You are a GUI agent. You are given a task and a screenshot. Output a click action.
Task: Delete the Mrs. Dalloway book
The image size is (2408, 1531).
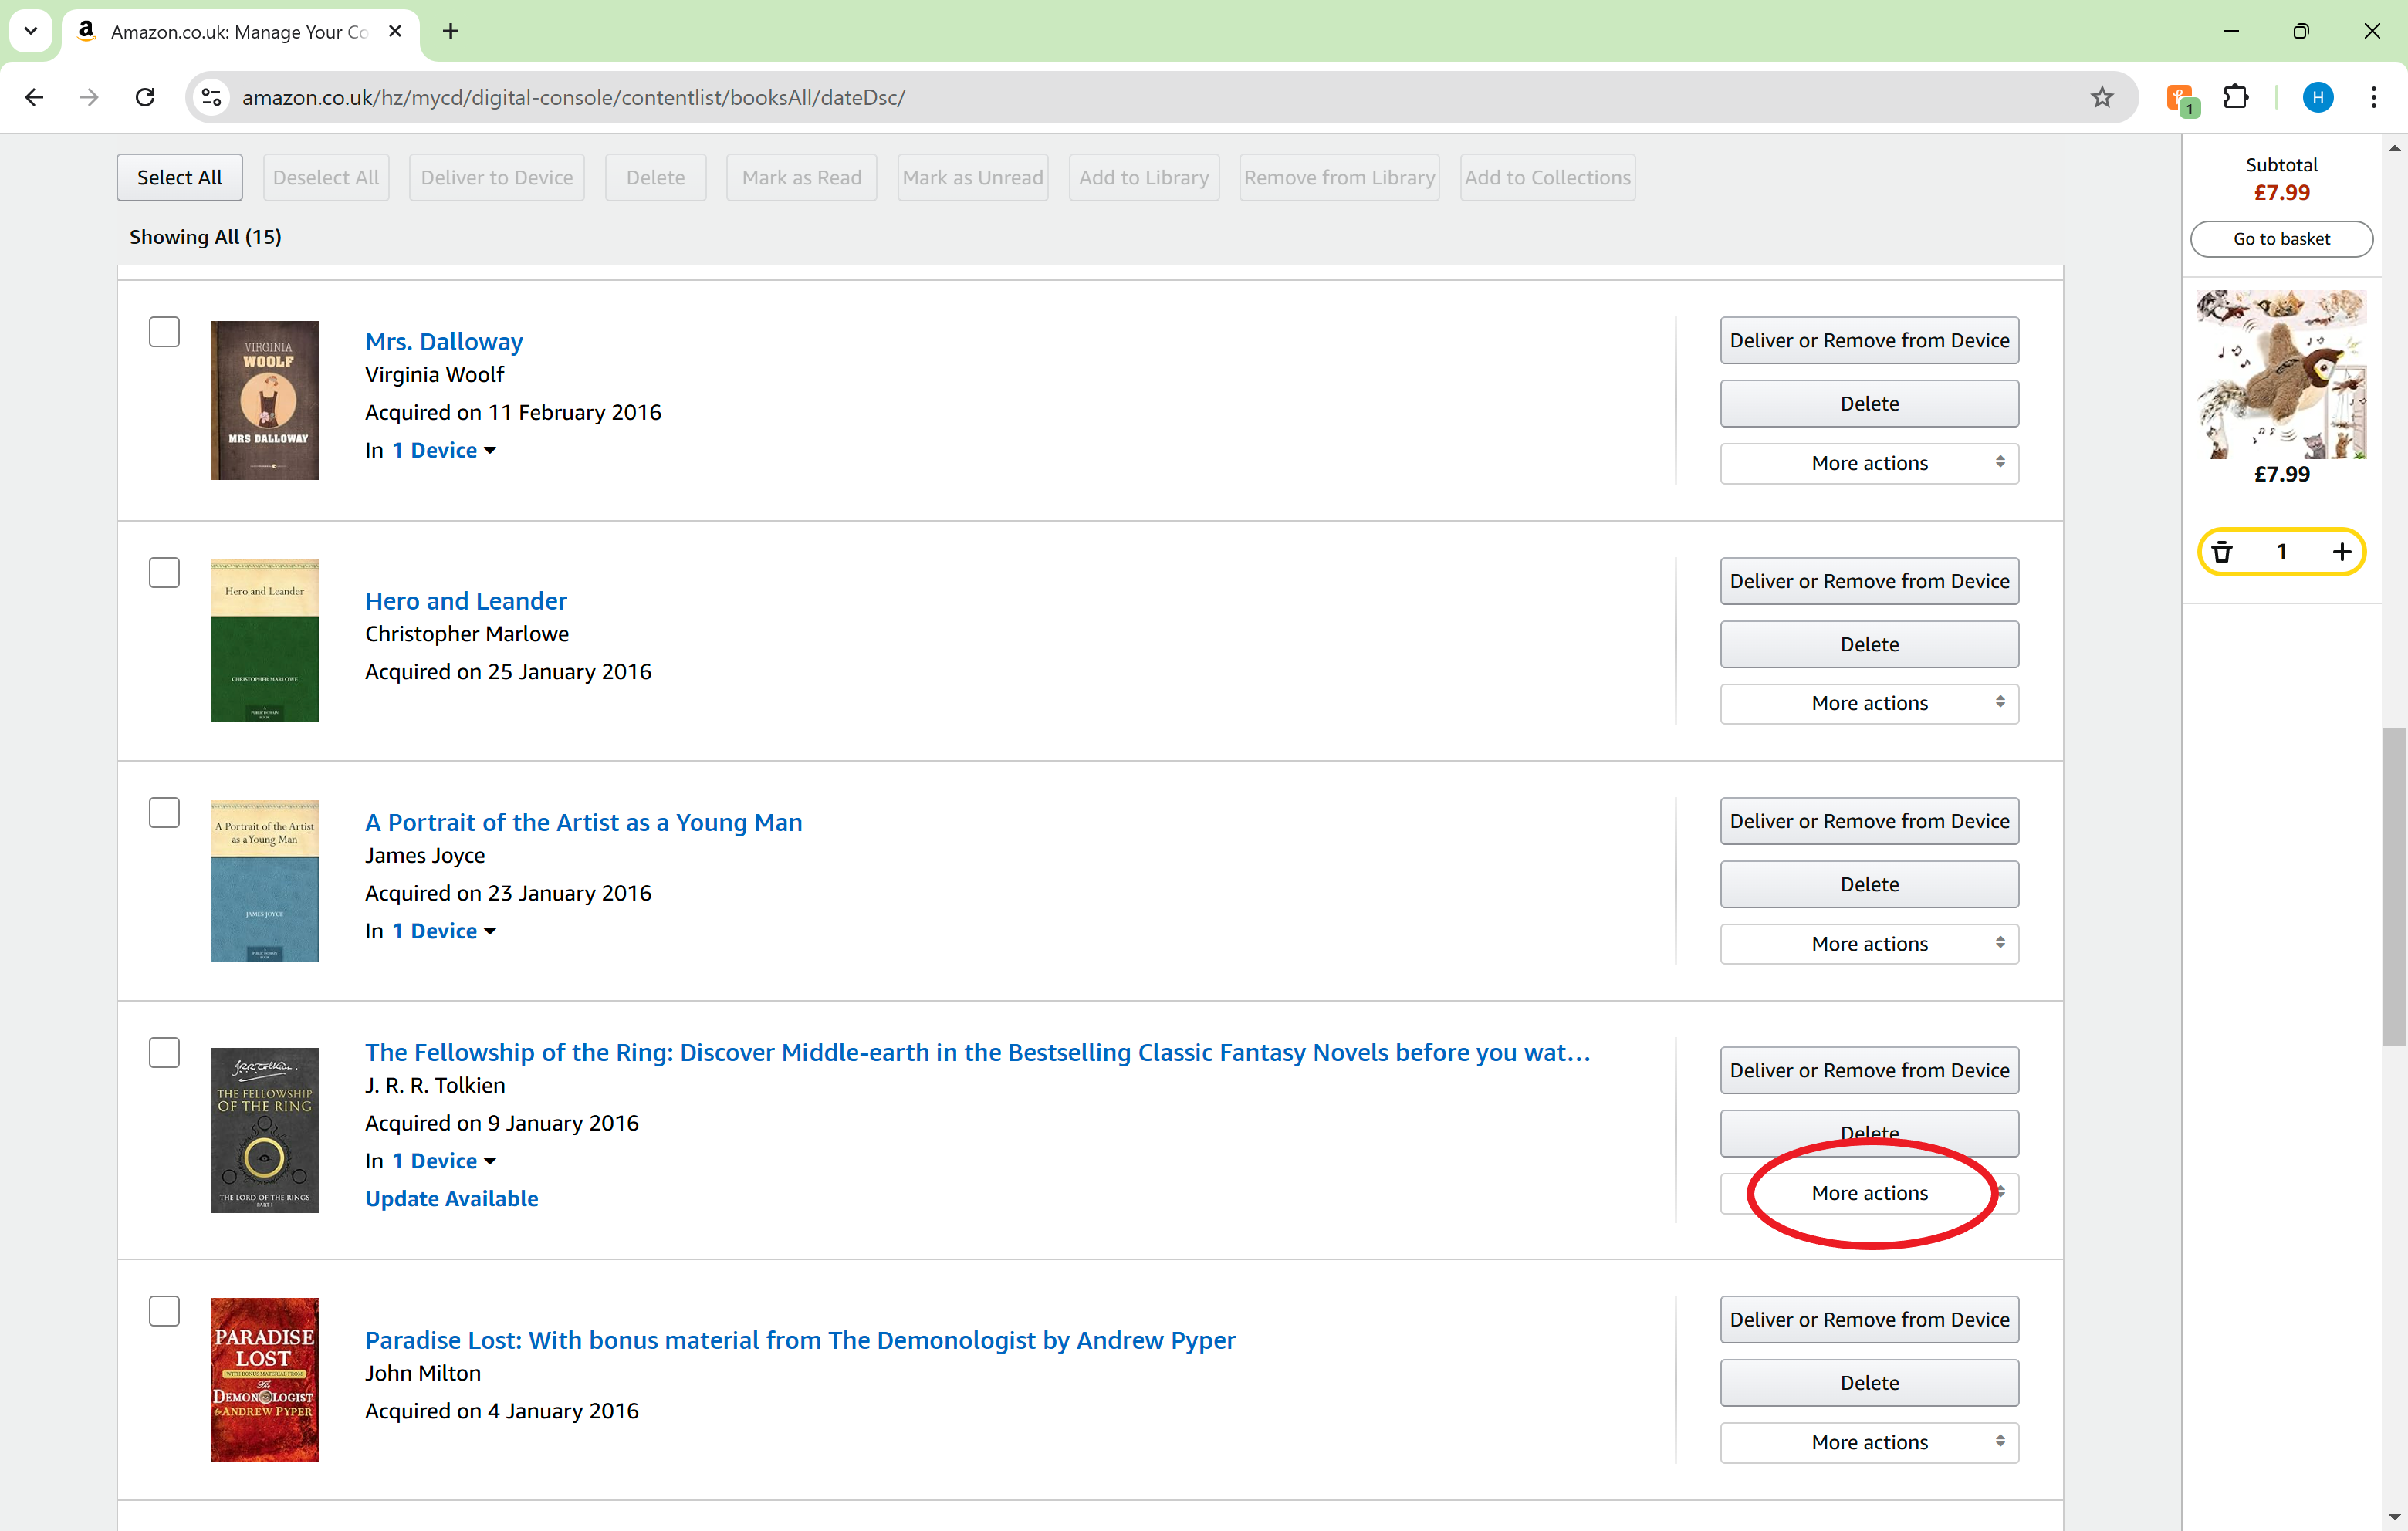point(1869,404)
